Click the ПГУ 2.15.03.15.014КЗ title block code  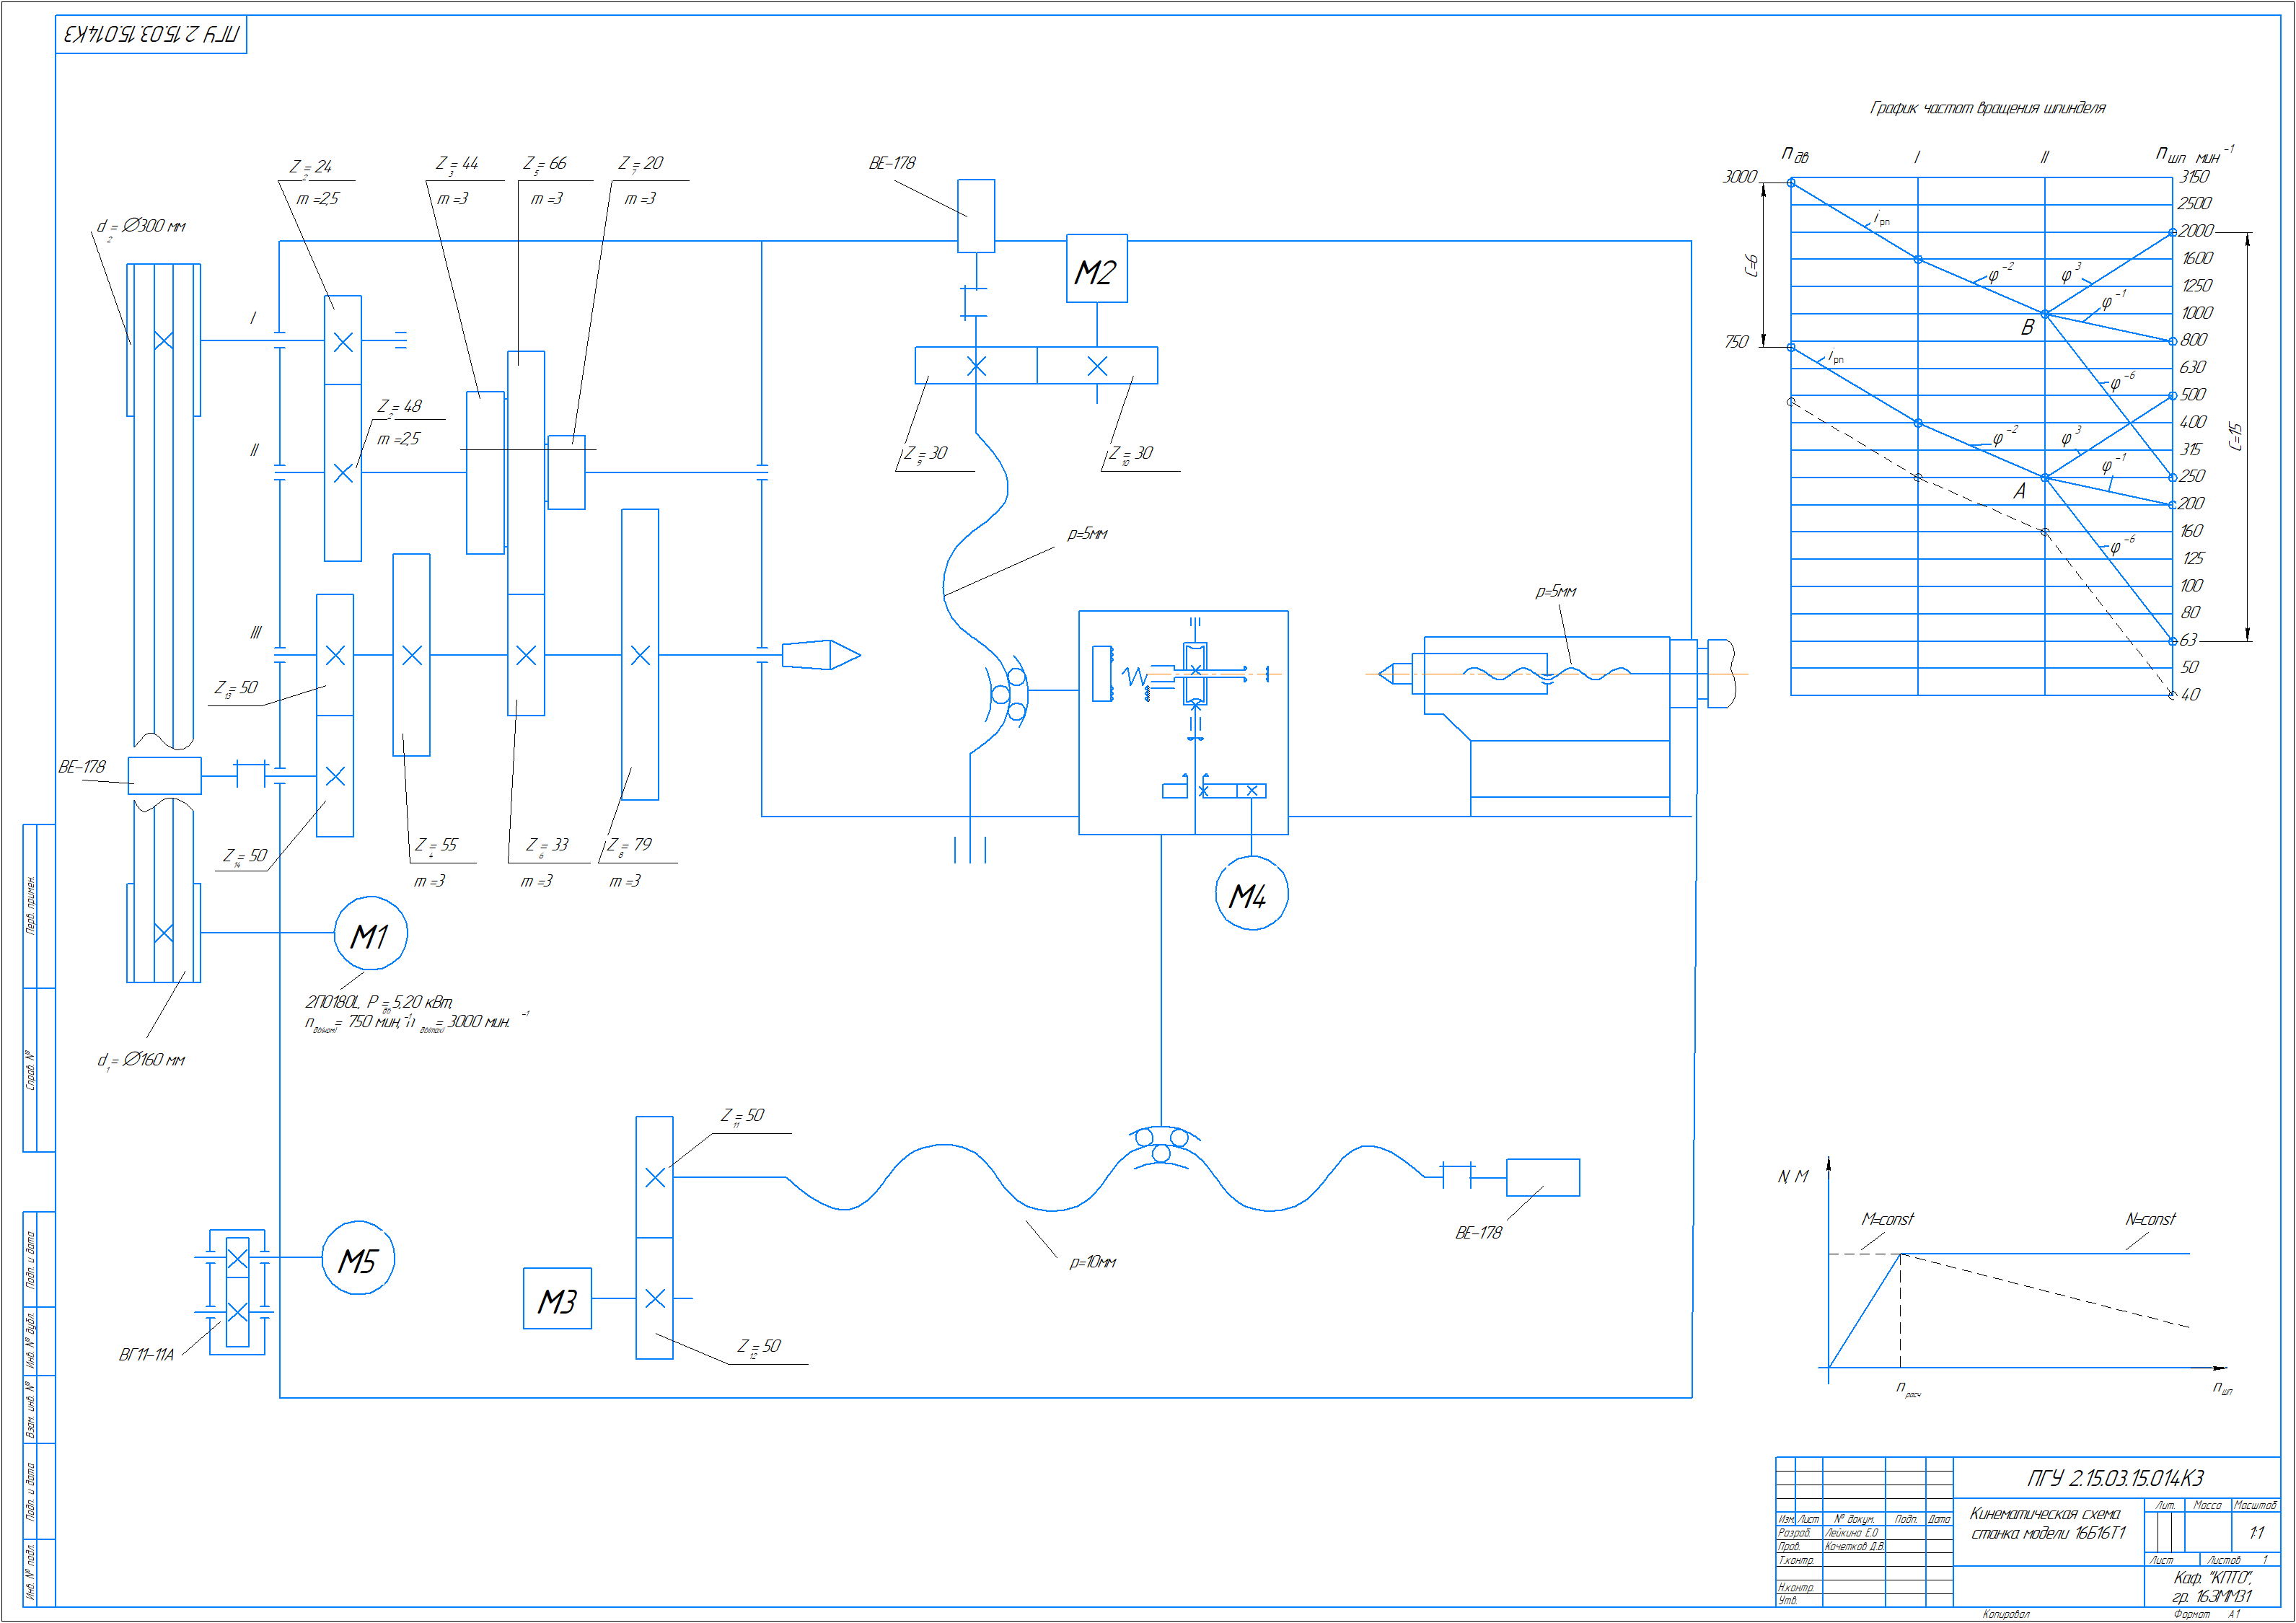click(x=2115, y=1477)
